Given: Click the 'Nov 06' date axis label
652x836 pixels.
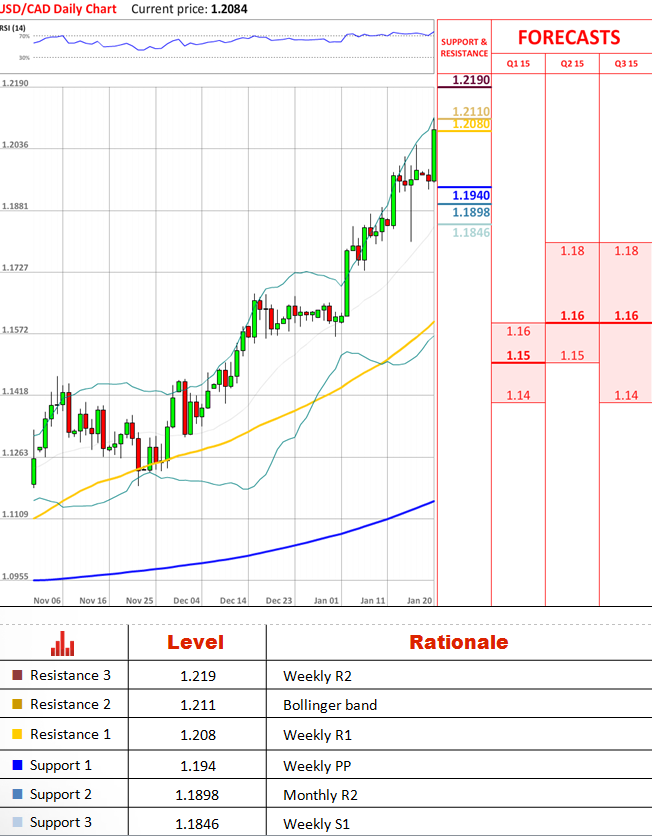Looking at the screenshot, I should click(x=47, y=600).
